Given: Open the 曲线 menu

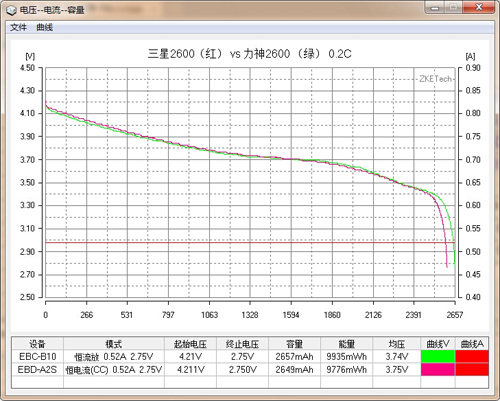Looking at the screenshot, I should [x=44, y=27].
